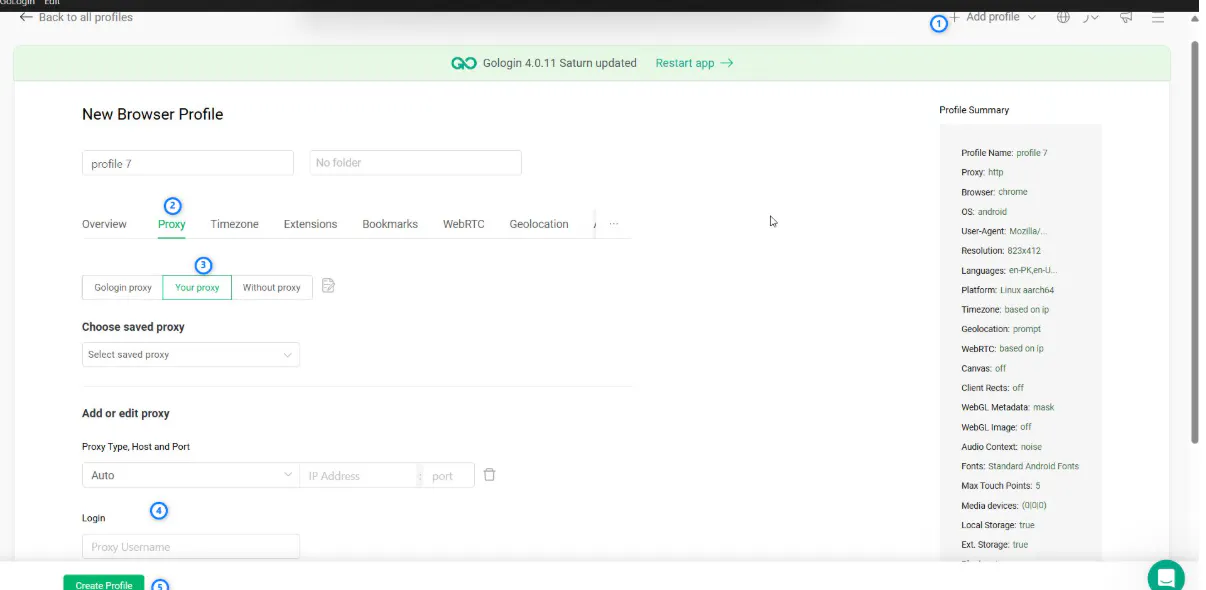This screenshot has width=1206, height=590.
Task: Show more tabs via ellipsis
Action: point(614,224)
